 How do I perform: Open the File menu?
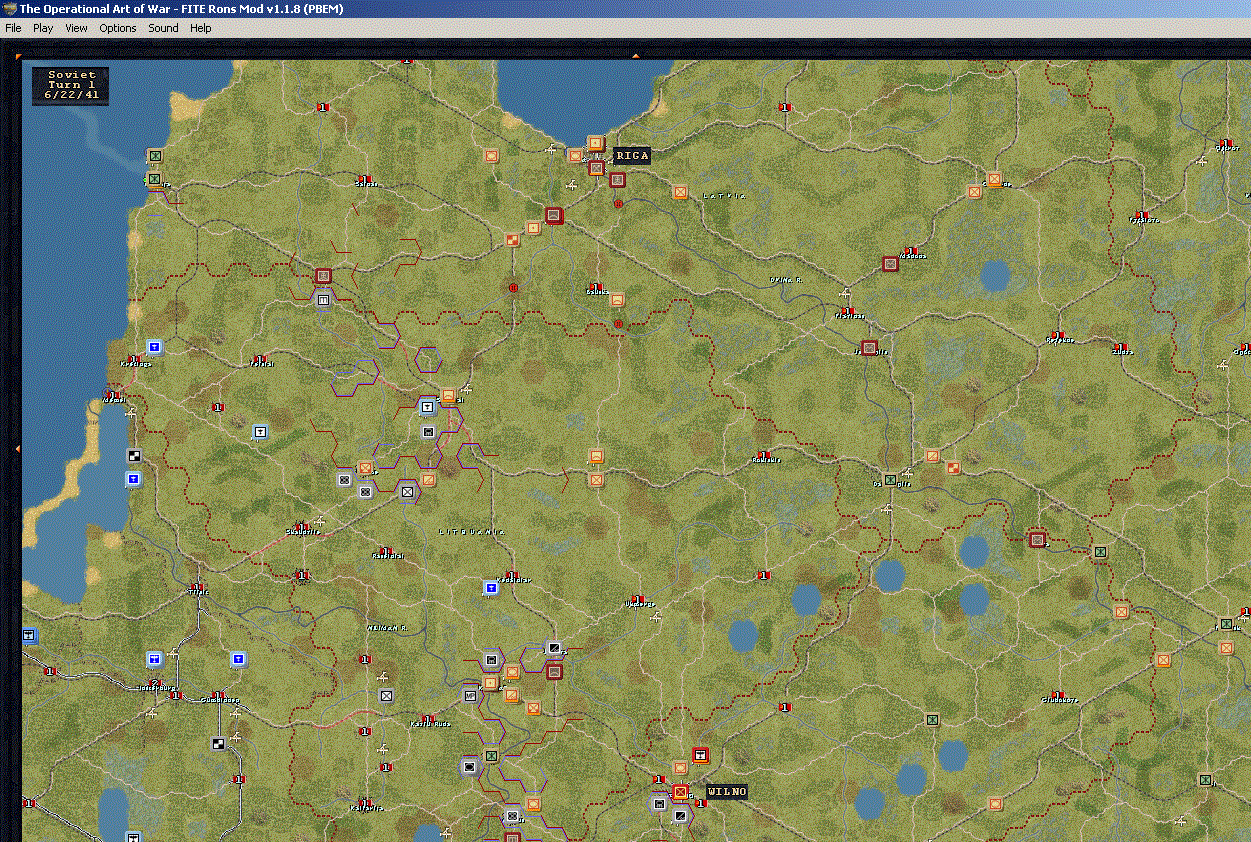click(x=13, y=28)
